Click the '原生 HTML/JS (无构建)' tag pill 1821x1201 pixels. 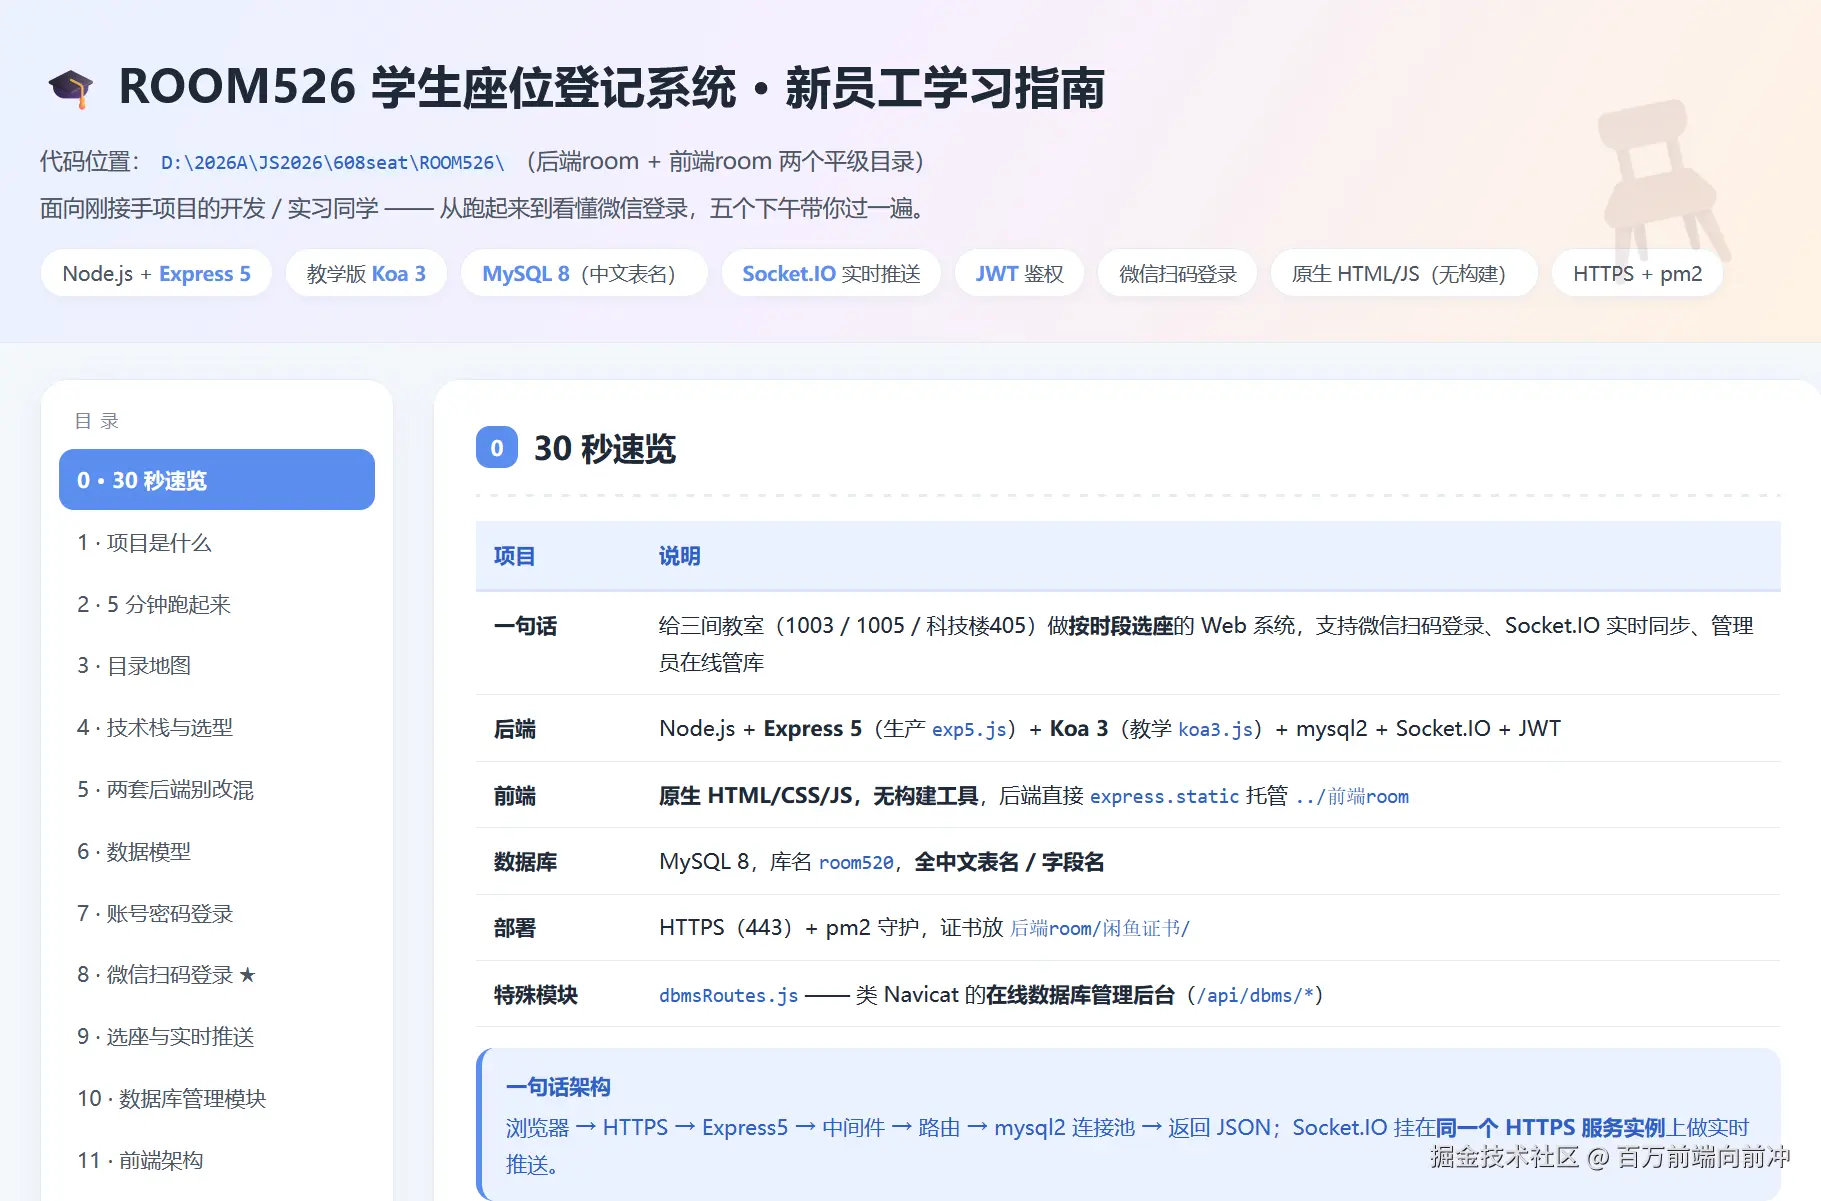click(1404, 273)
